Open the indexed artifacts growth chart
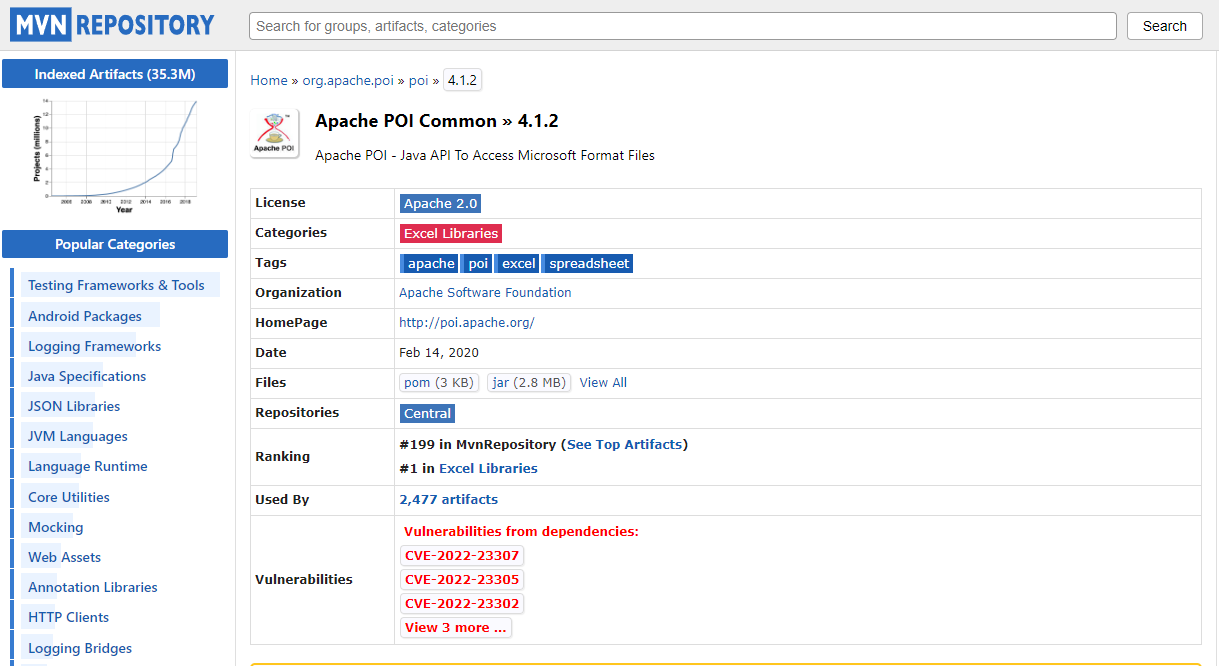 point(115,155)
